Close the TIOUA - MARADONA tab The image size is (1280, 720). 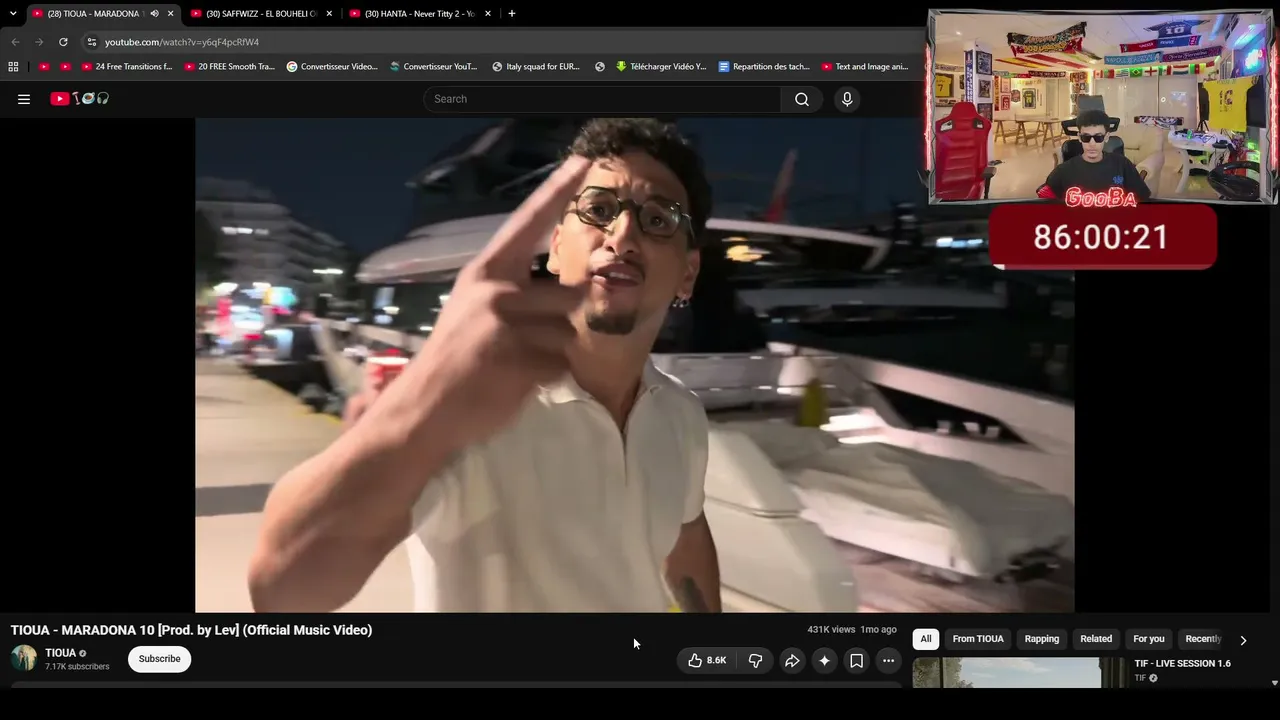pos(171,13)
